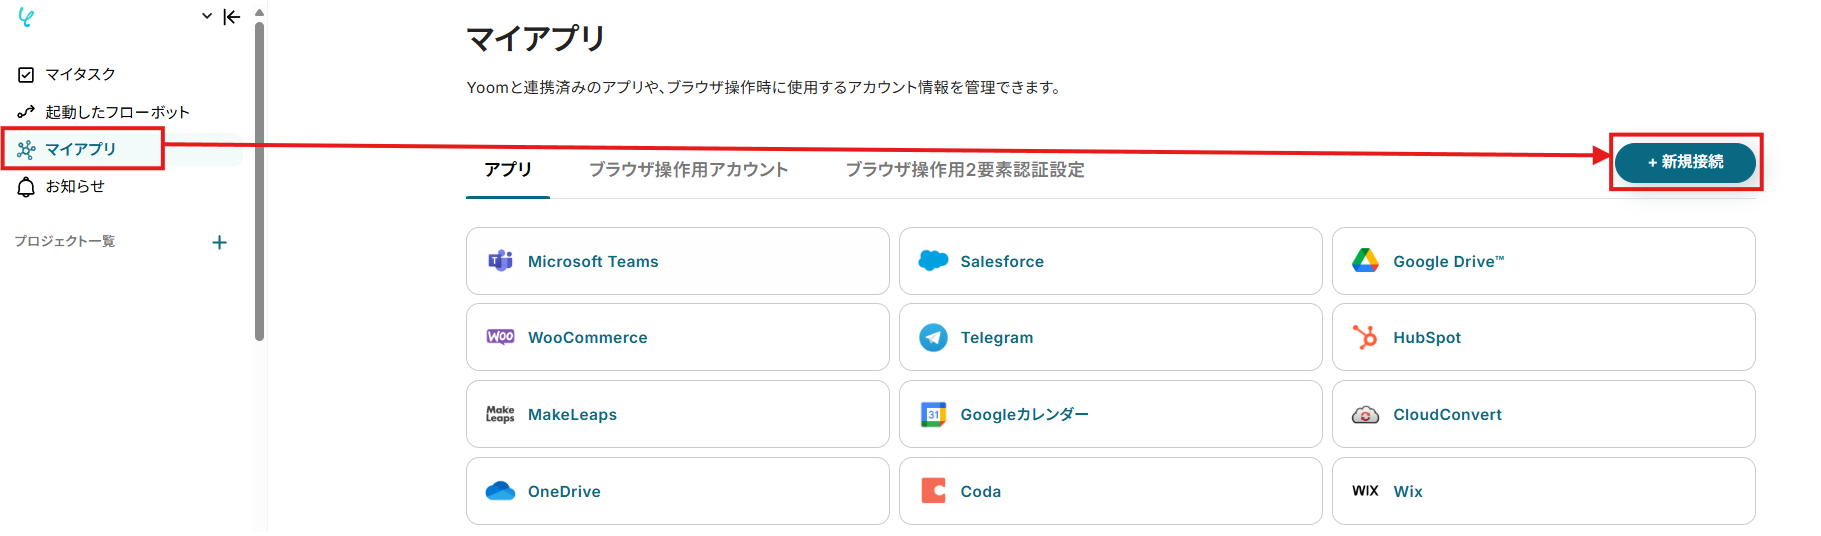Open the OneDrive cloud icon

500,491
